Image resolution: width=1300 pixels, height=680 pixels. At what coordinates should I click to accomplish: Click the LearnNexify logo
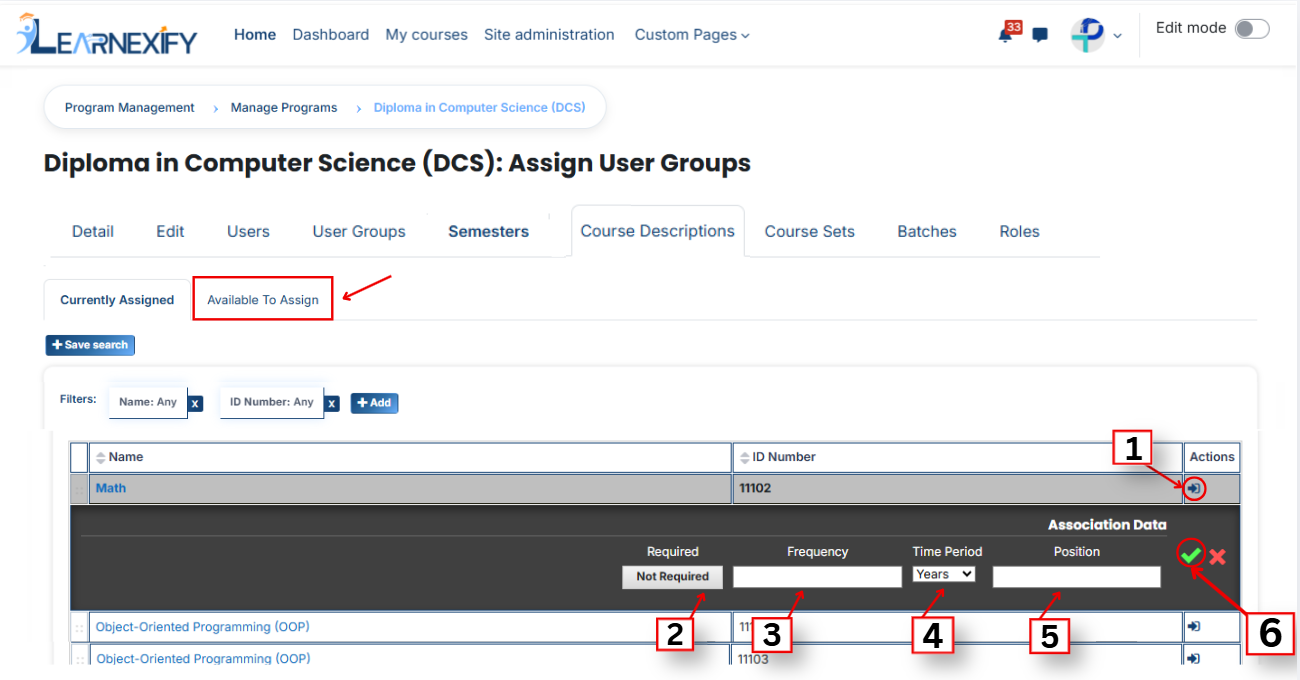pyautogui.click(x=107, y=35)
